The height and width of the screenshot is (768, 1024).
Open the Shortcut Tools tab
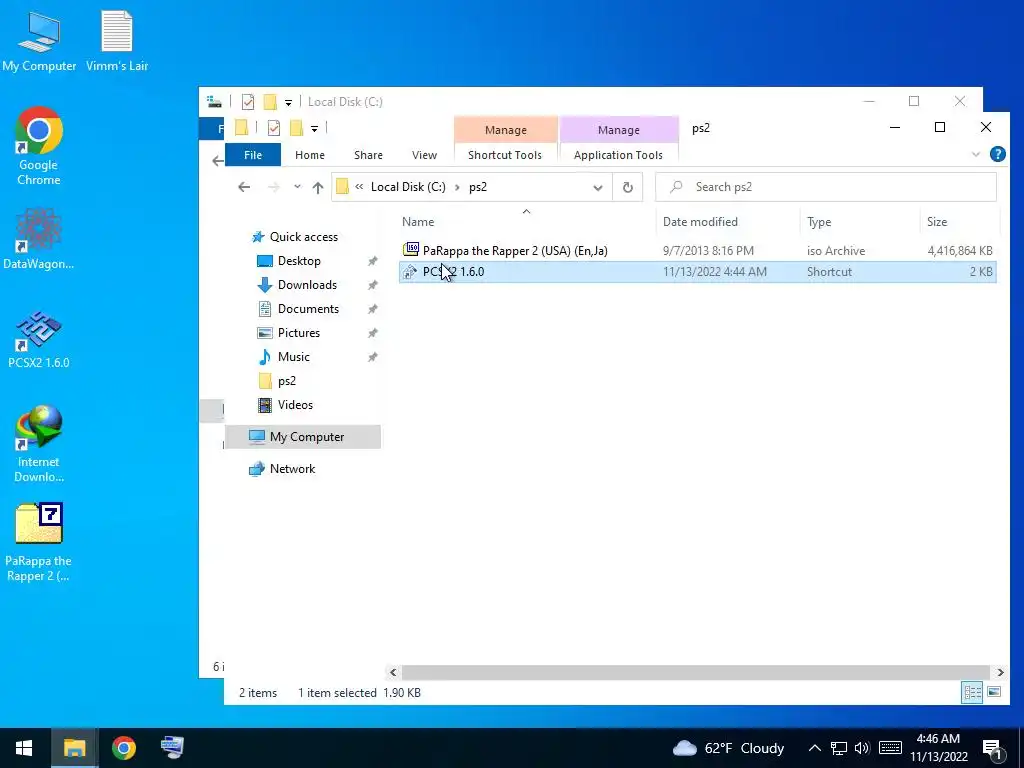point(505,155)
